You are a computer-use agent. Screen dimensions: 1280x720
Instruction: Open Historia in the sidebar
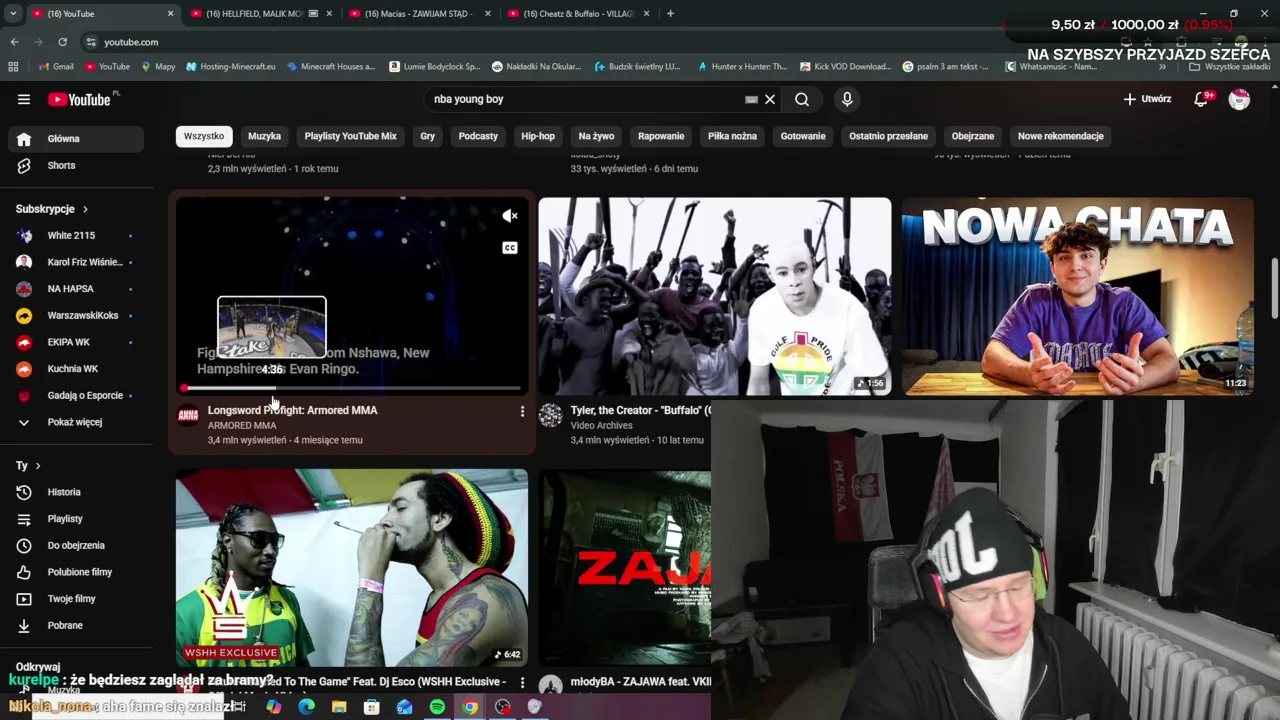[x=77, y=492]
